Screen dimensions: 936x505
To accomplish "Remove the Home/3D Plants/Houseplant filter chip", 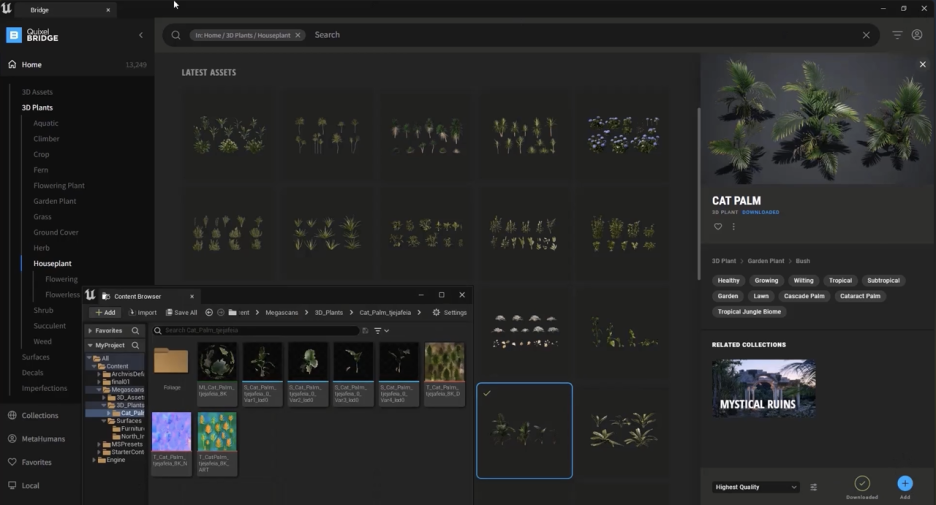I will click(298, 35).
